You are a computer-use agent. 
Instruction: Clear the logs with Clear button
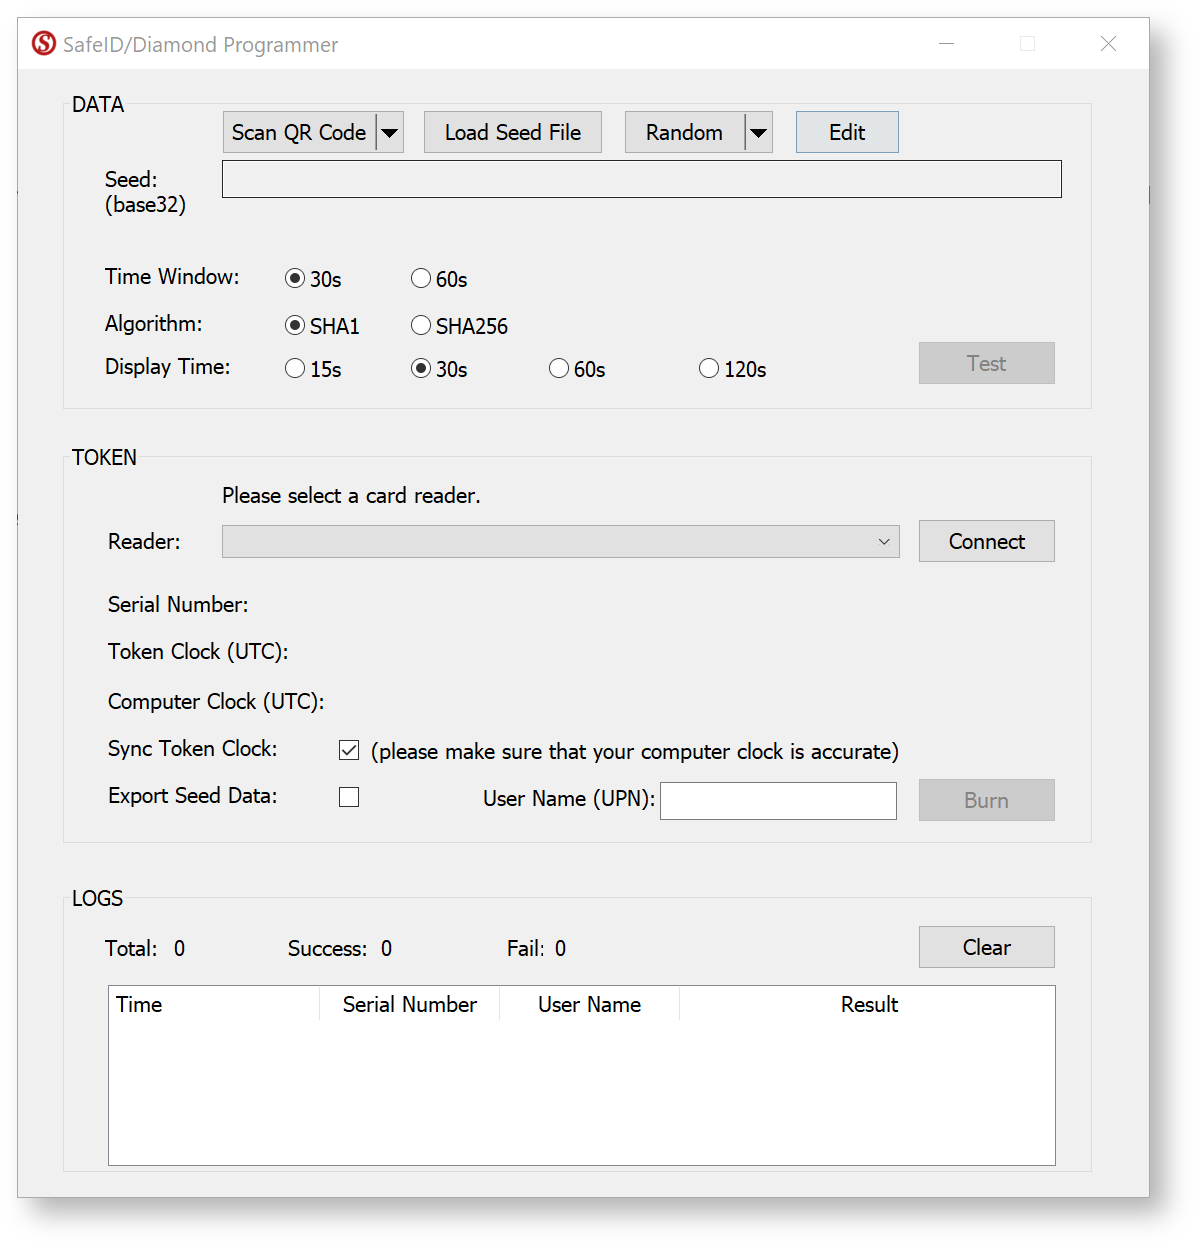(x=986, y=947)
